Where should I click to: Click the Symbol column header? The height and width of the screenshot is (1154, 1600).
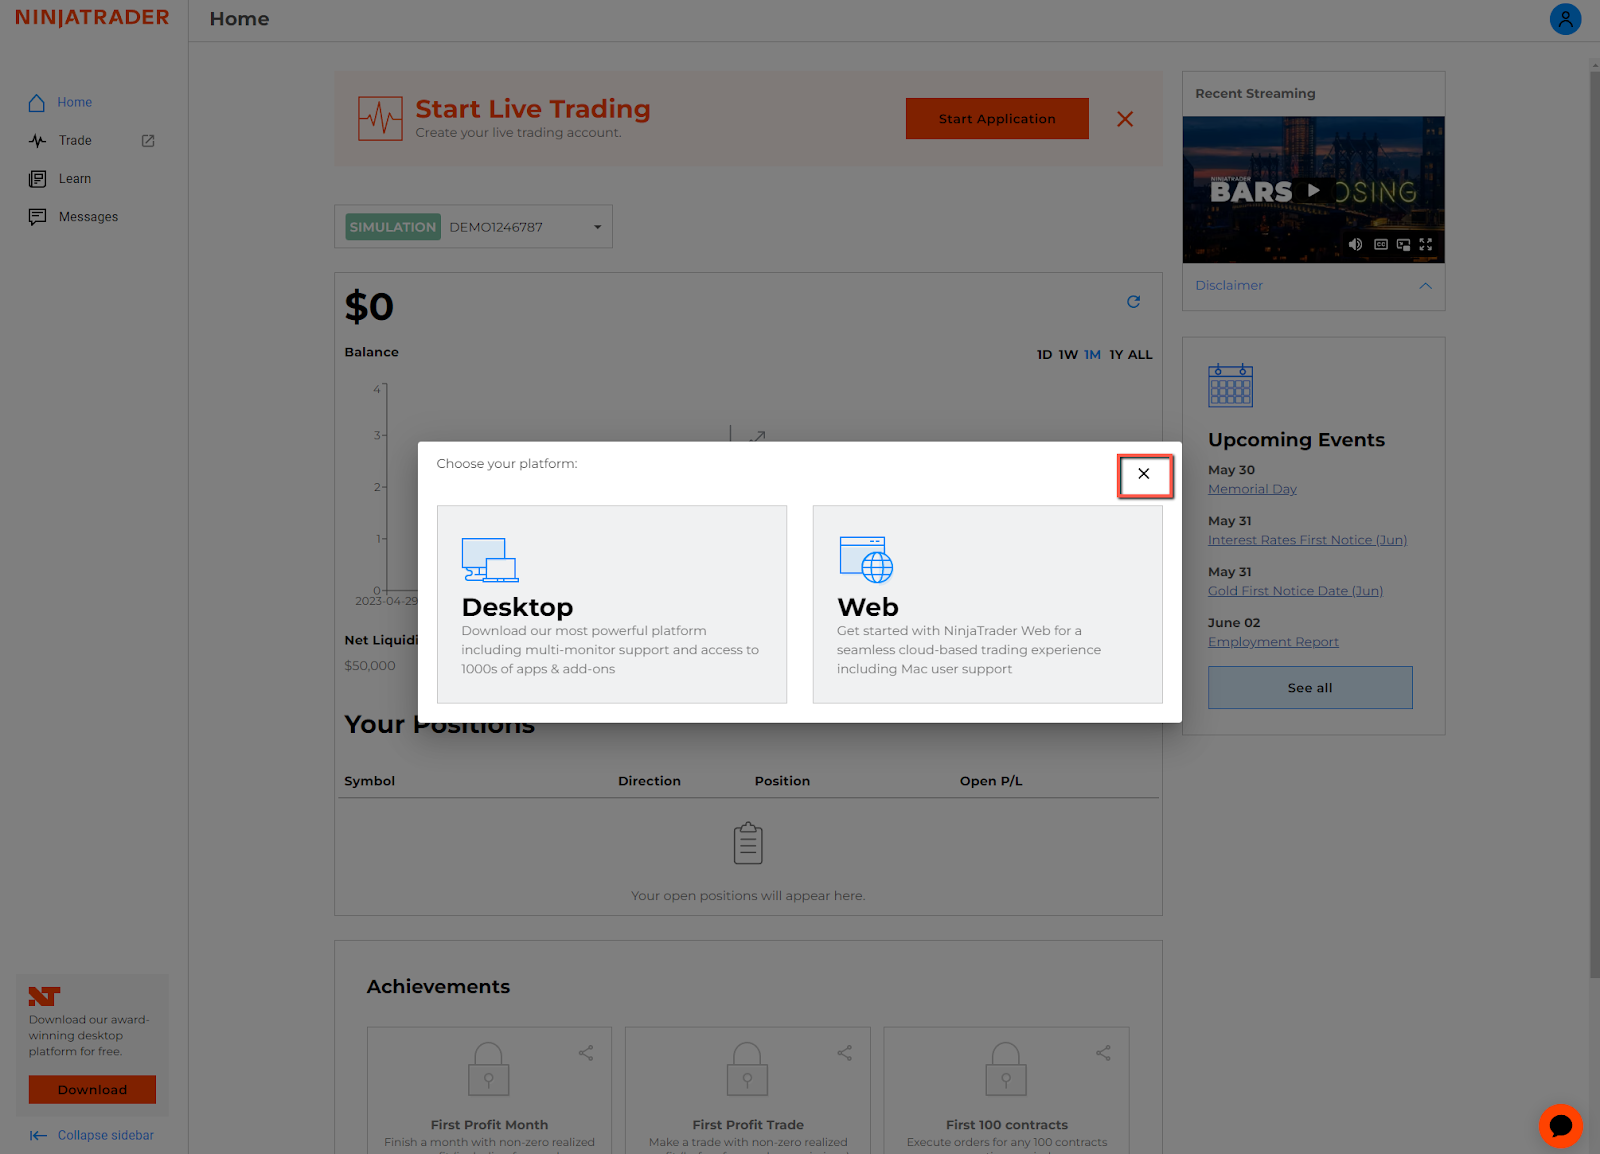pos(370,781)
